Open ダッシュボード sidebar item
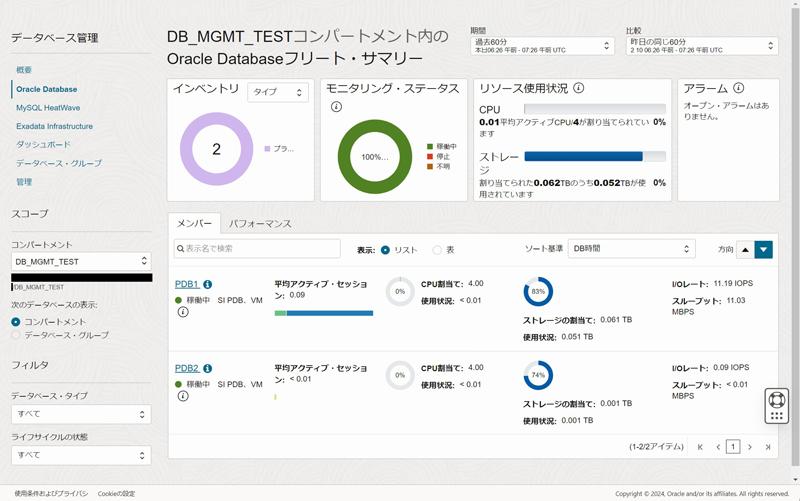Screen dimensions: 800x501 (x=43, y=144)
